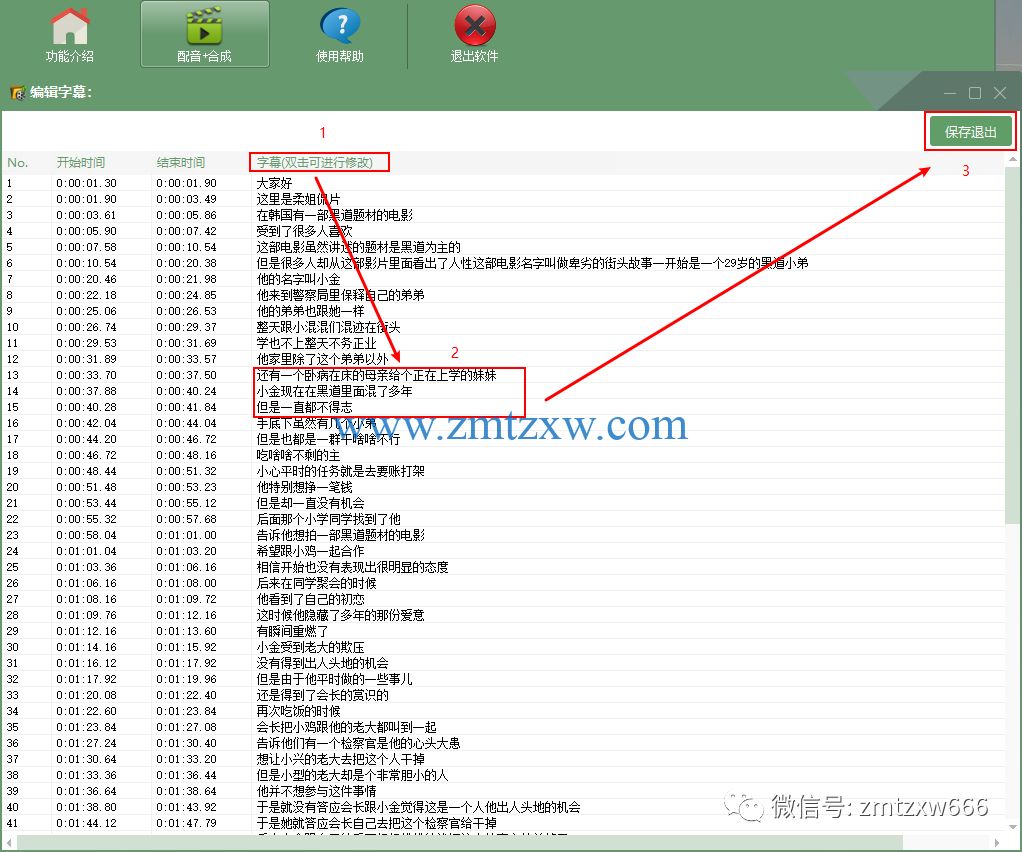The height and width of the screenshot is (852, 1022).
Task: Click end time 0:00:20.38
Action: (186, 263)
